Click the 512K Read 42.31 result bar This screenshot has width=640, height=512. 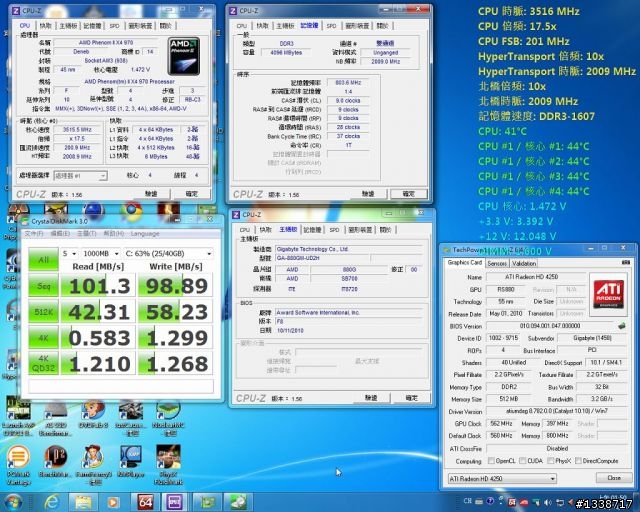pyautogui.click(x=98, y=312)
